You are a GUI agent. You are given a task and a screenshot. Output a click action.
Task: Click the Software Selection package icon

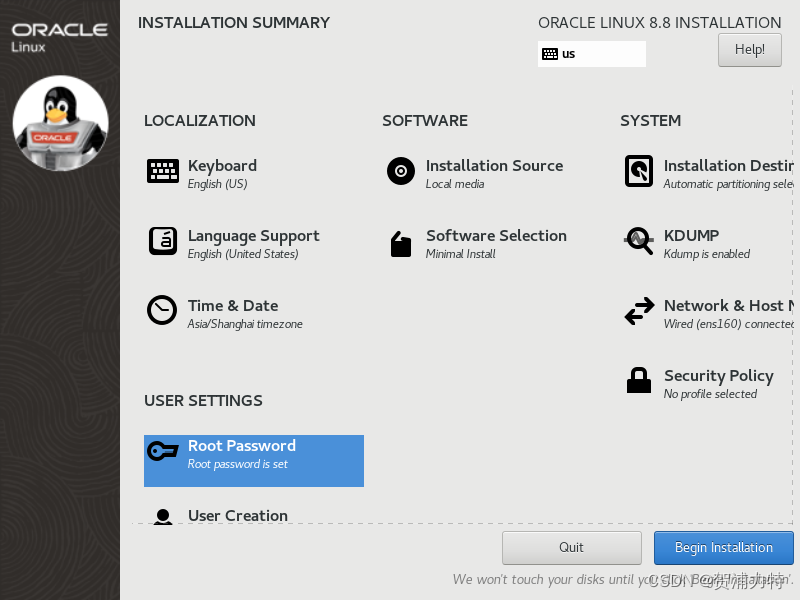tap(401, 244)
